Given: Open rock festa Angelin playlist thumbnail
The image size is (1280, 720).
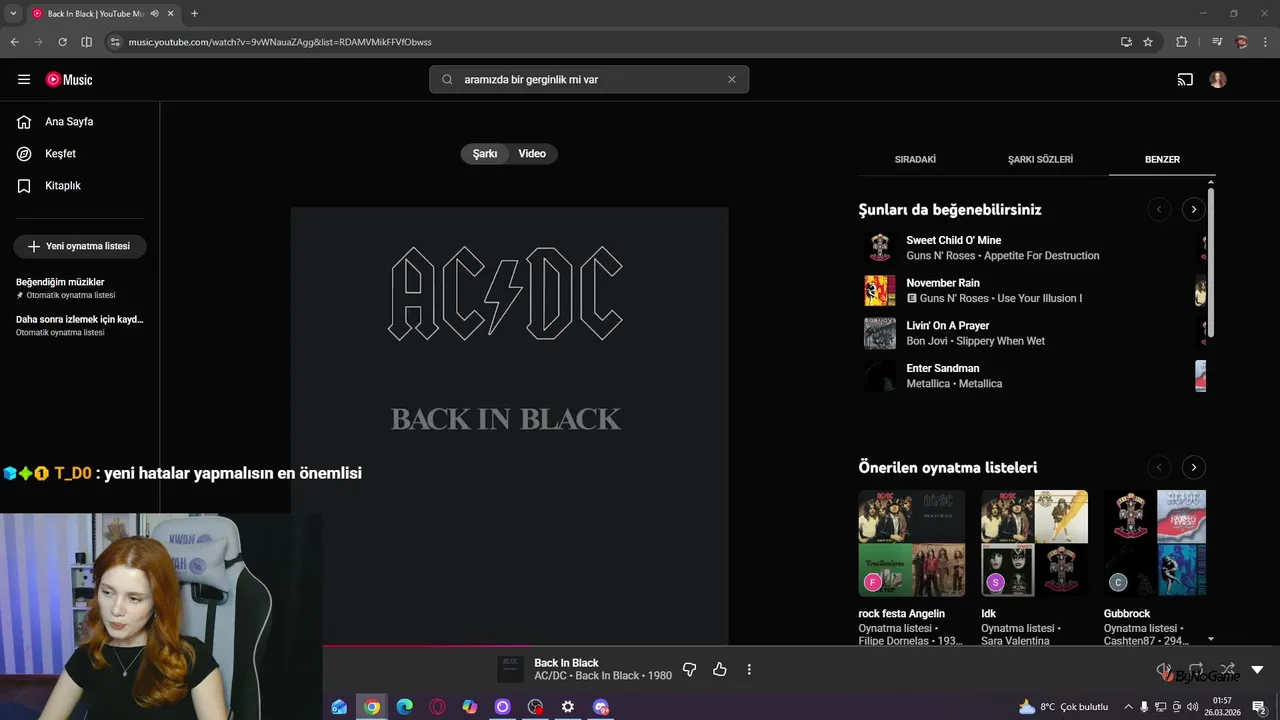Looking at the screenshot, I should pos(912,543).
